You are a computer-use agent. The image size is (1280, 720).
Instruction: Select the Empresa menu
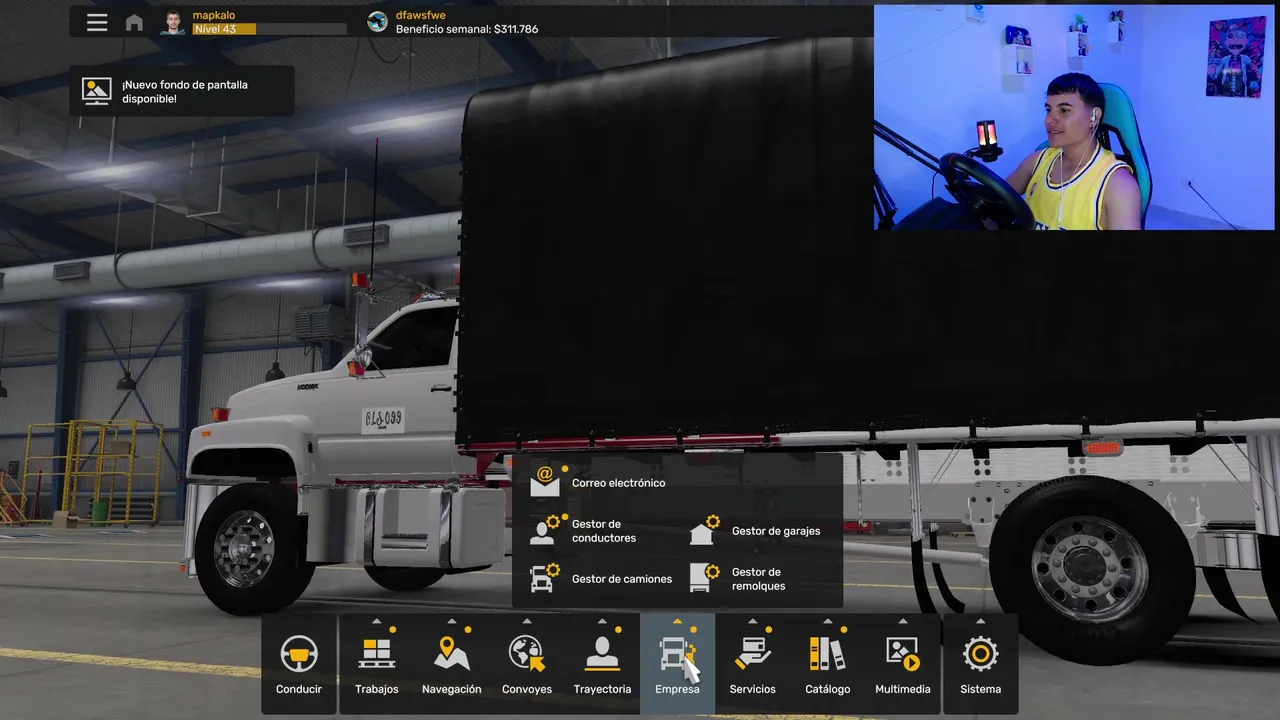click(x=677, y=664)
